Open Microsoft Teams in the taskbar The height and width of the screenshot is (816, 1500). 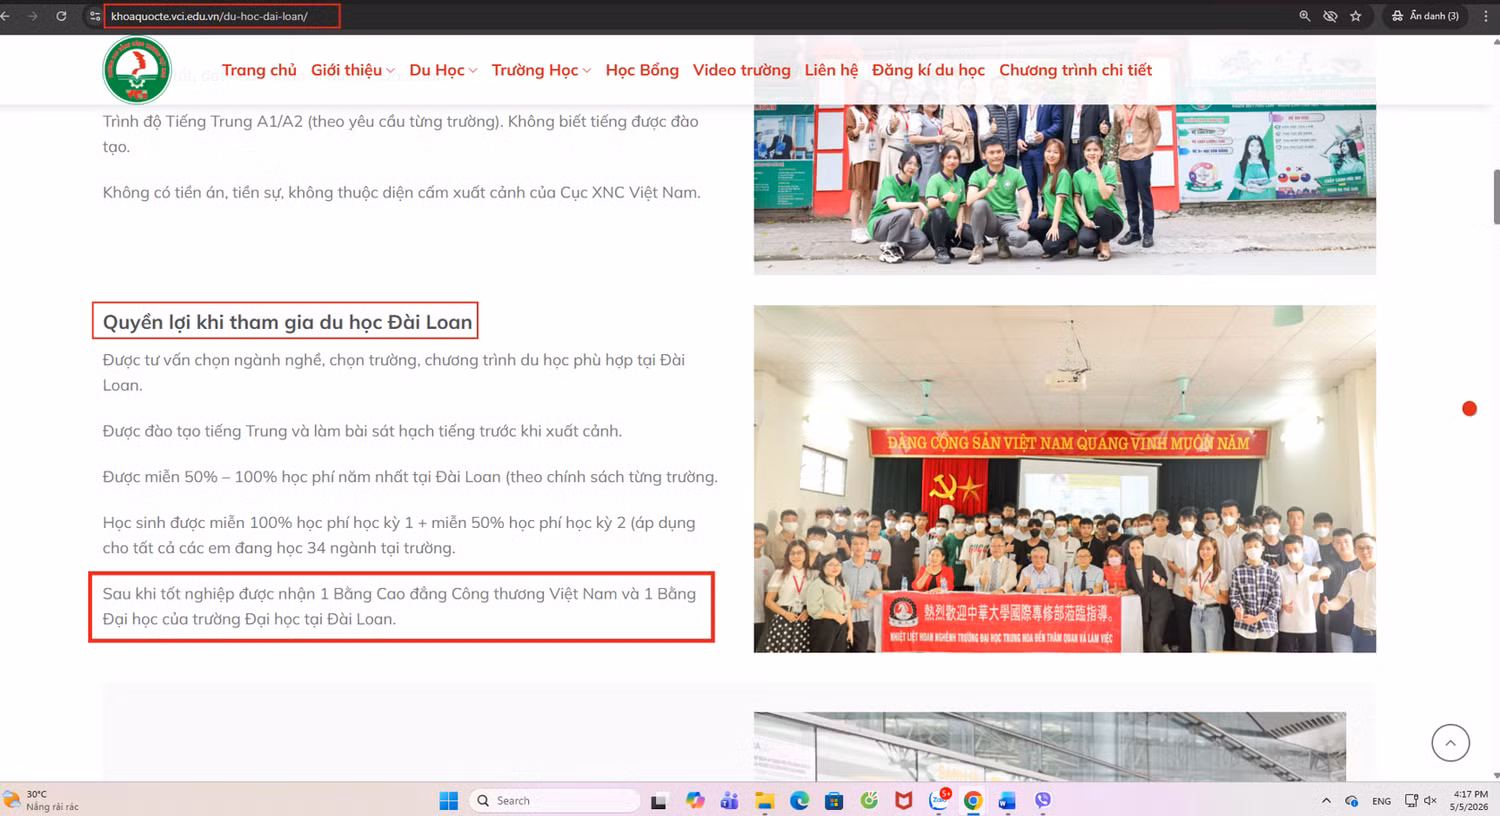[729, 800]
